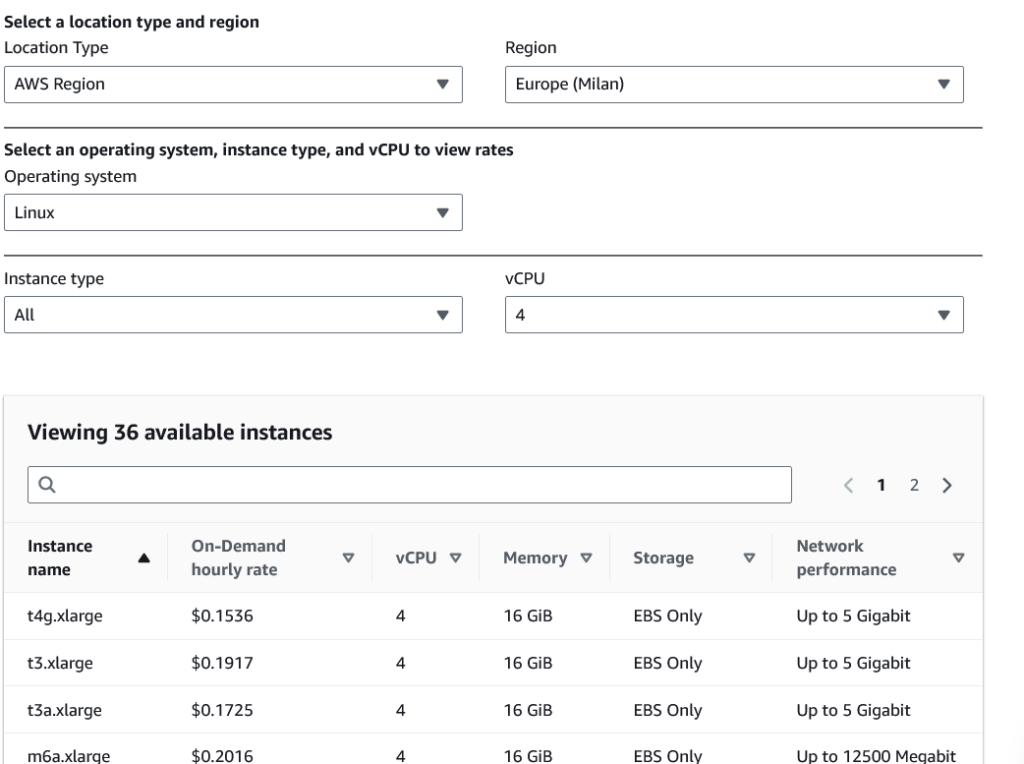
Task: Sort by Instance name ascending arrow
Action: coord(144,558)
